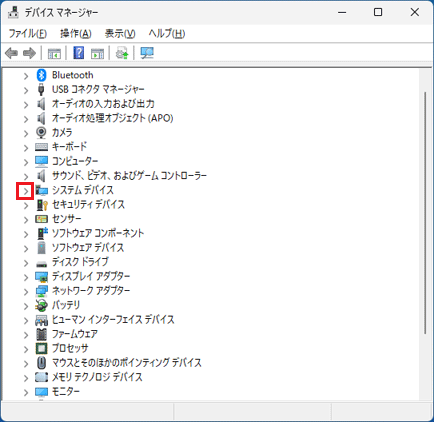Select the コンピューター label
Viewport: 434px width, 422px height.
coord(75,161)
